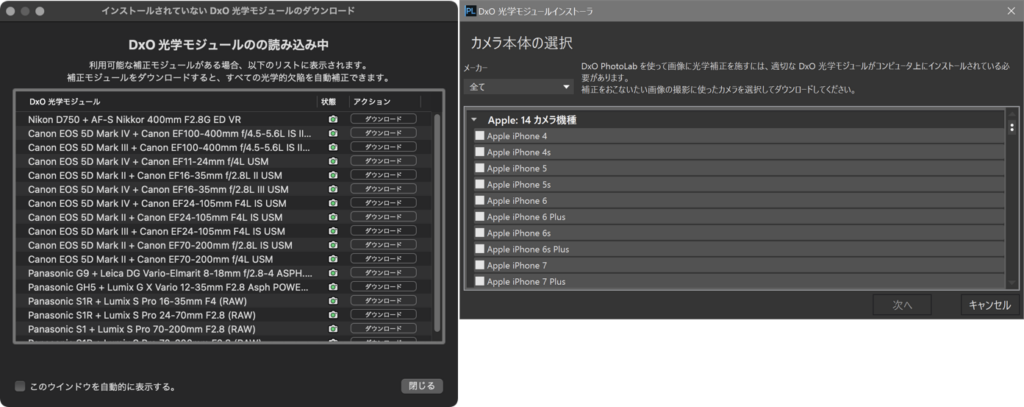
Task: Click status icon for 5D Mark IV EF16-35mm f/2.8L III
Action: pos(333,189)
